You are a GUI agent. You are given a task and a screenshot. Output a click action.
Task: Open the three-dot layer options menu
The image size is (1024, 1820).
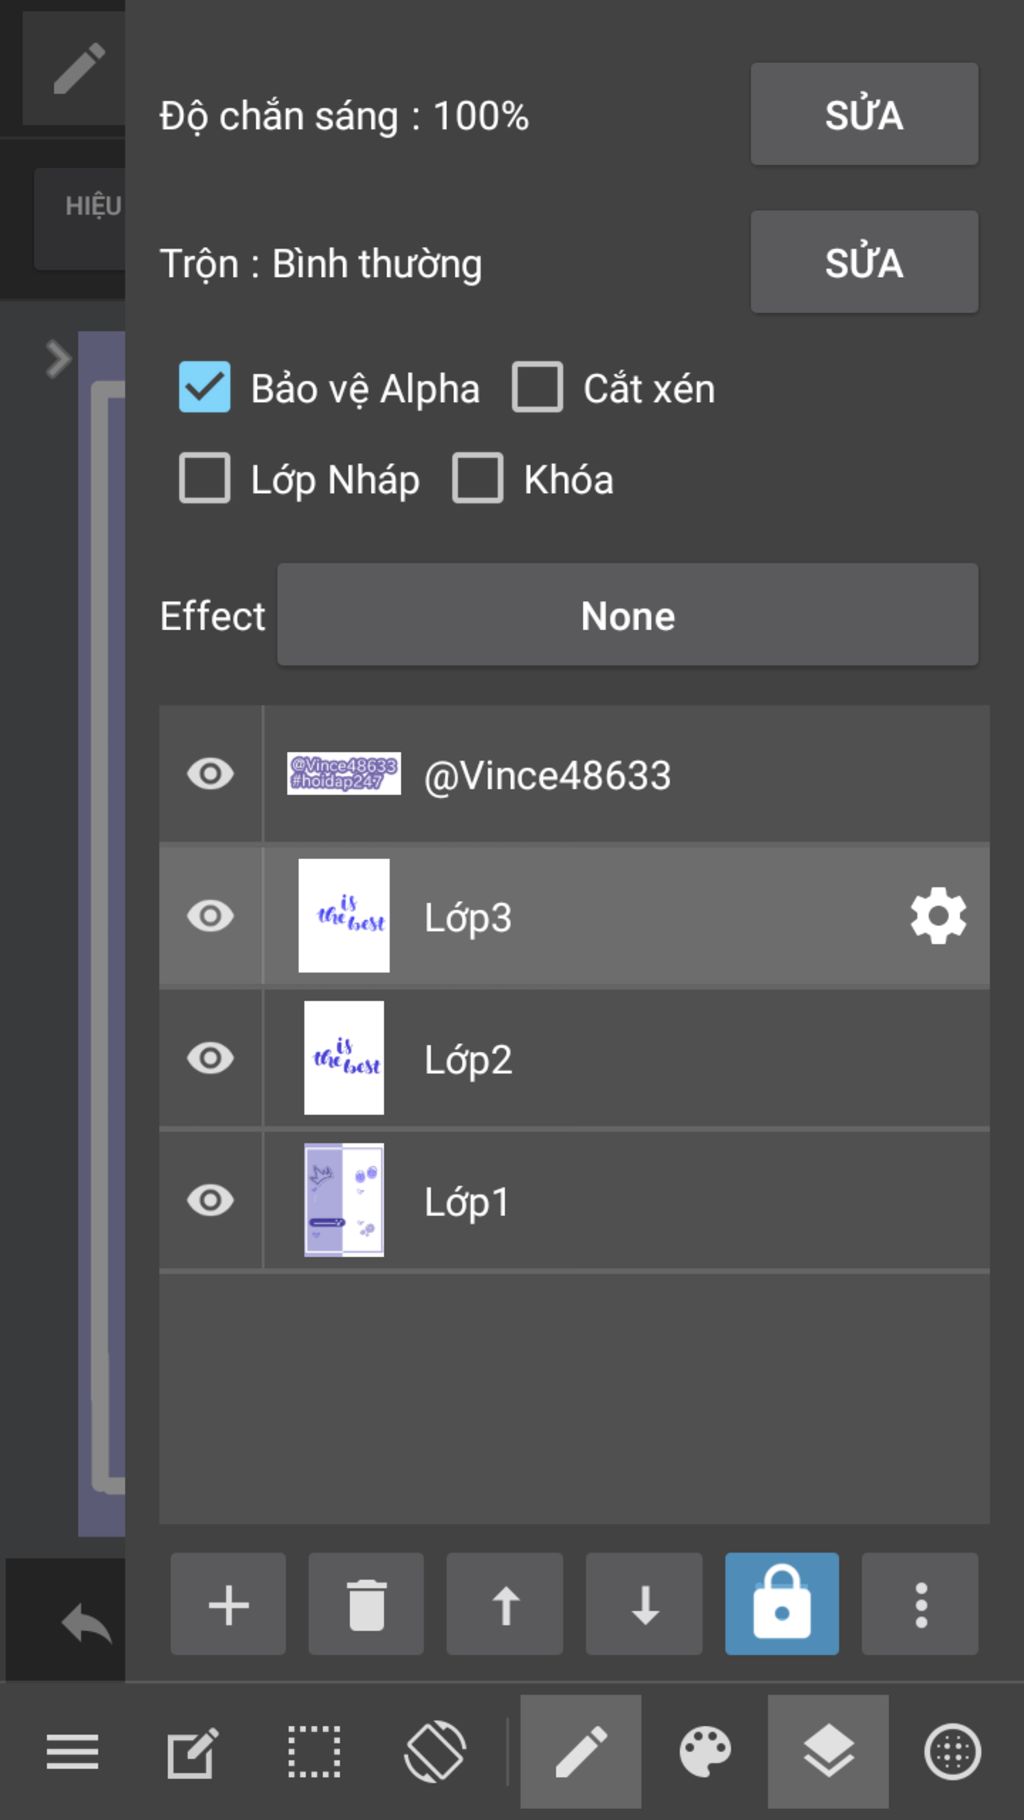[920, 1604]
